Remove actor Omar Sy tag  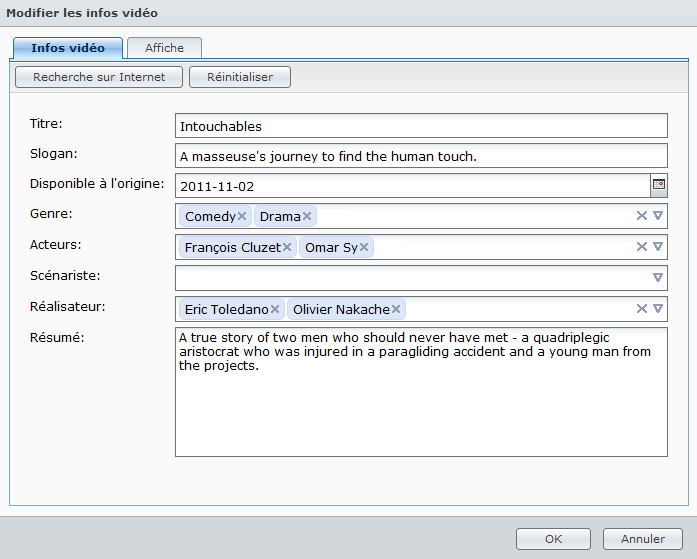point(364,247)
